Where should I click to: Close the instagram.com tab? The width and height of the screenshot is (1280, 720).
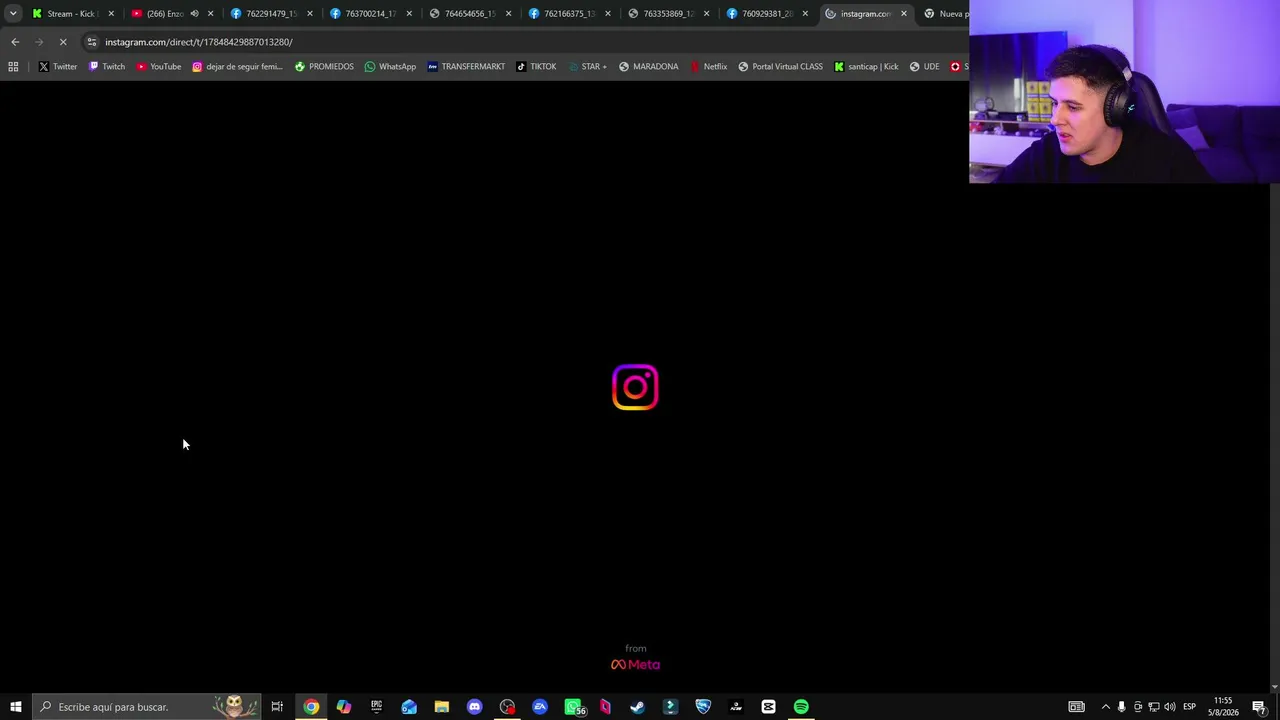[904, 14]
